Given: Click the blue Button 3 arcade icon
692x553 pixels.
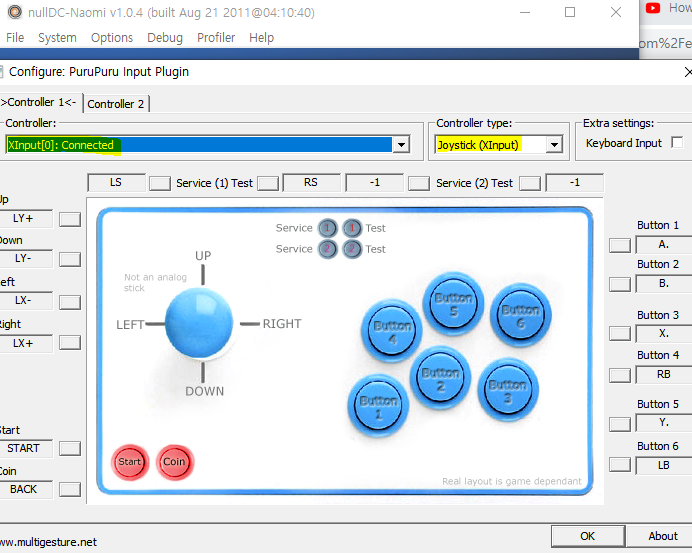Looking at the screenshot, I should tap(508, 390).
